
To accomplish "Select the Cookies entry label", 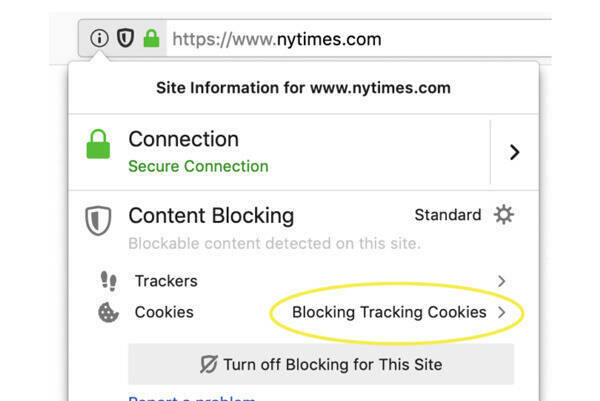I will pos(164,313).
